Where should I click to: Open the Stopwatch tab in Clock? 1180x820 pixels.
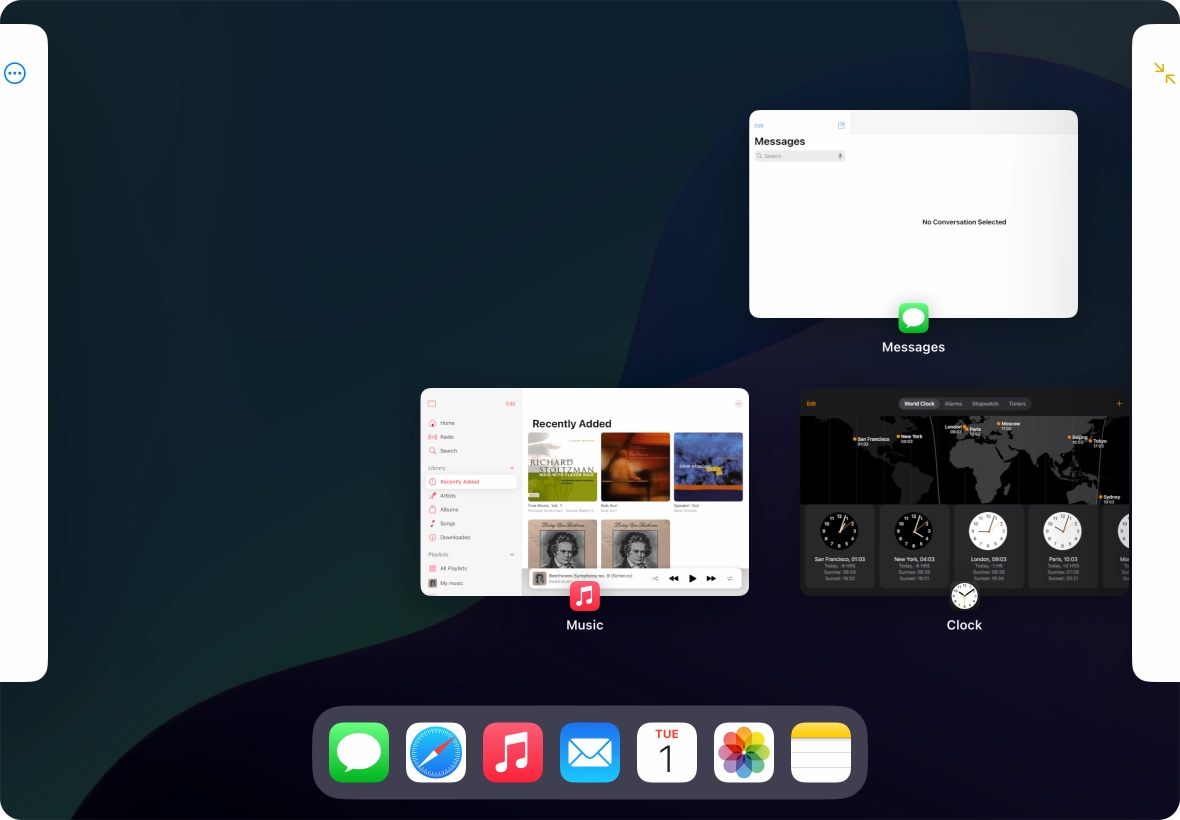click(x=985, y=403)
